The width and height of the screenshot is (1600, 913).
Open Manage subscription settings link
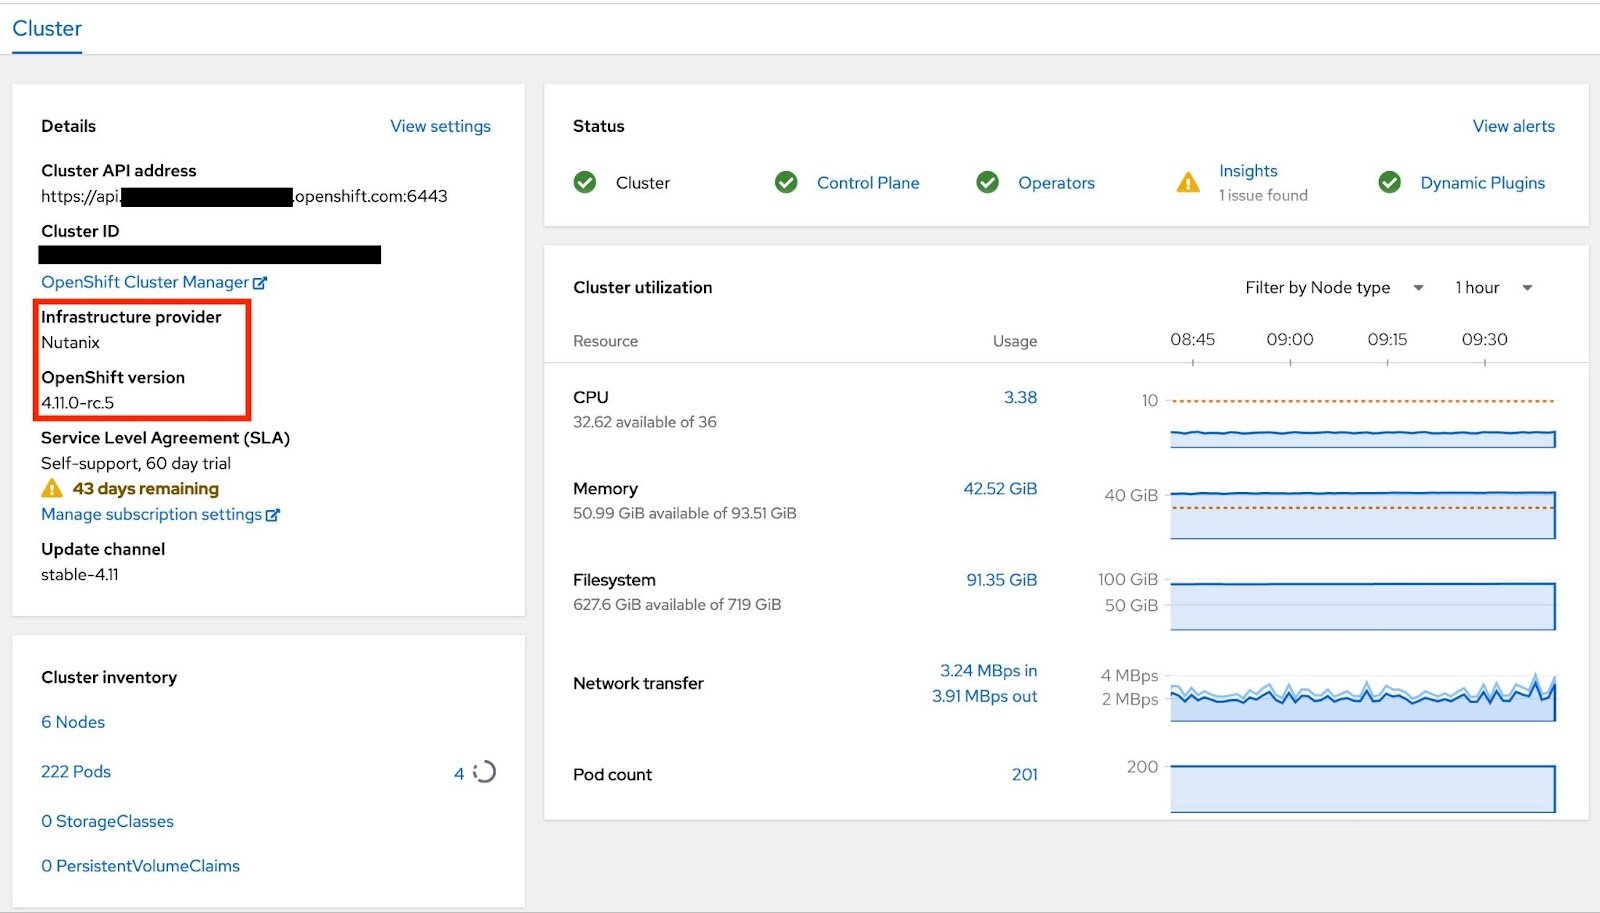click(x=152, y=514)
